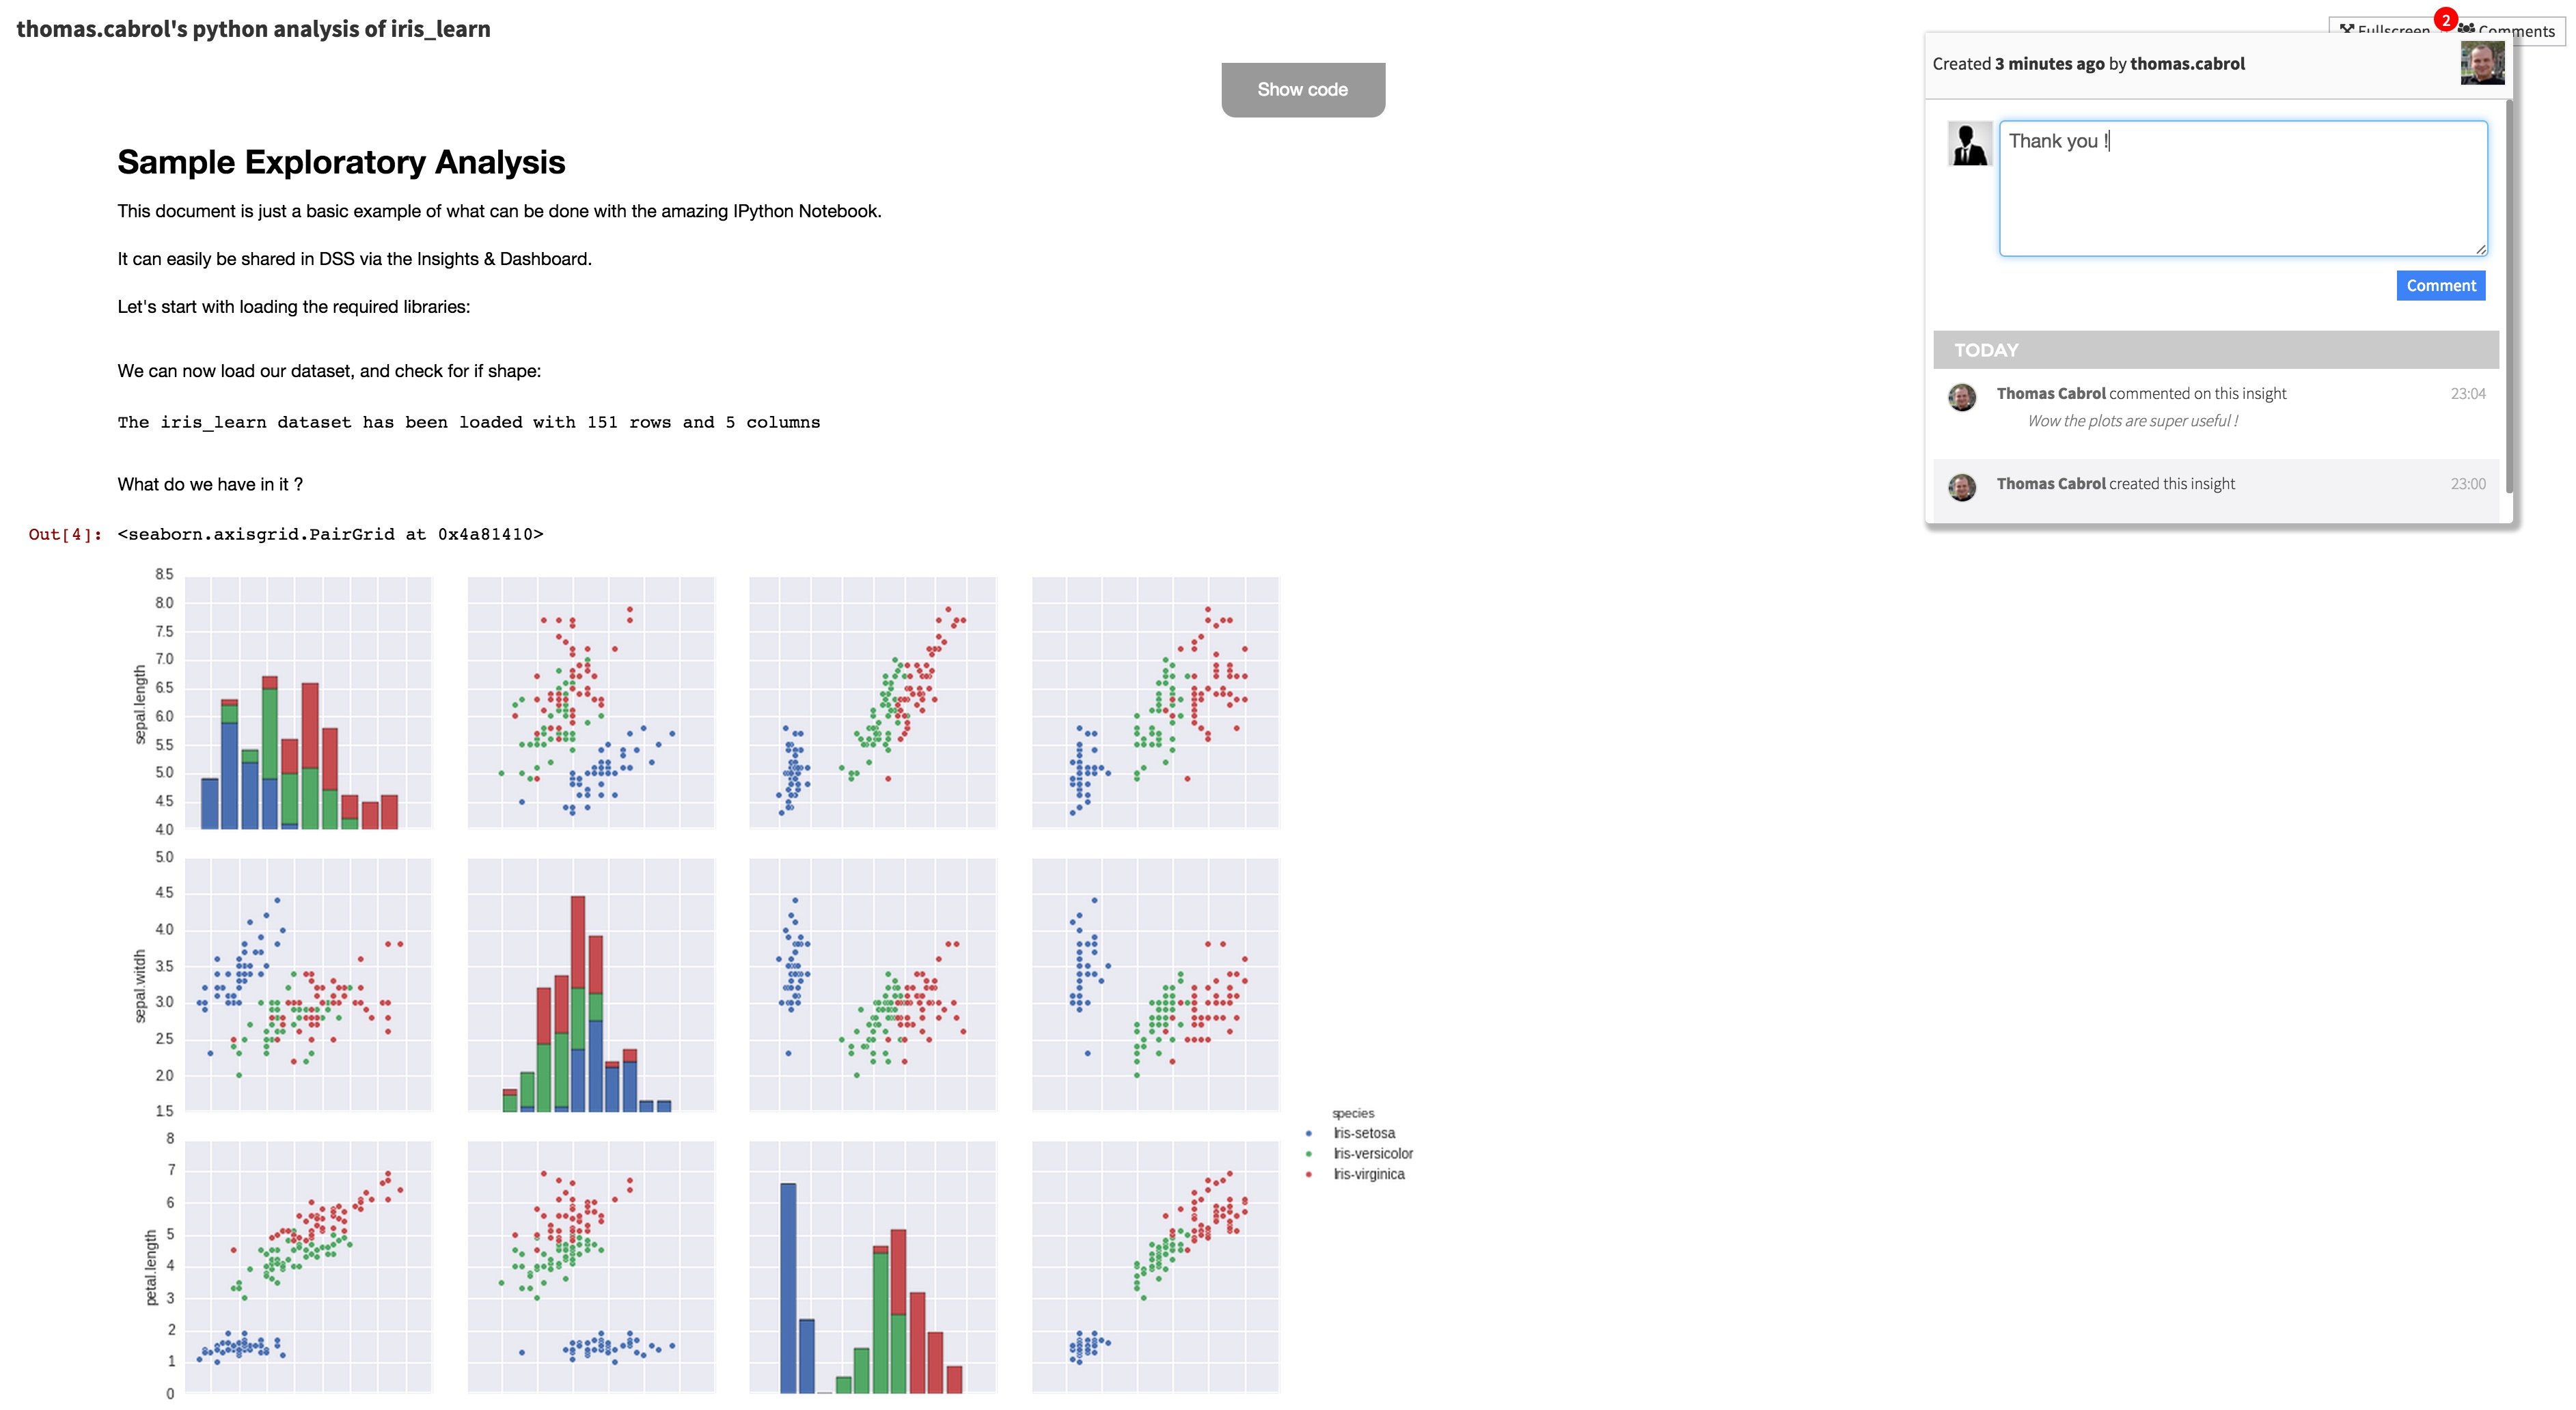Click the Comments label in the top bar
Image resolution: width=2576 pixels, height=1410 pixels.
pos(2516,31)
